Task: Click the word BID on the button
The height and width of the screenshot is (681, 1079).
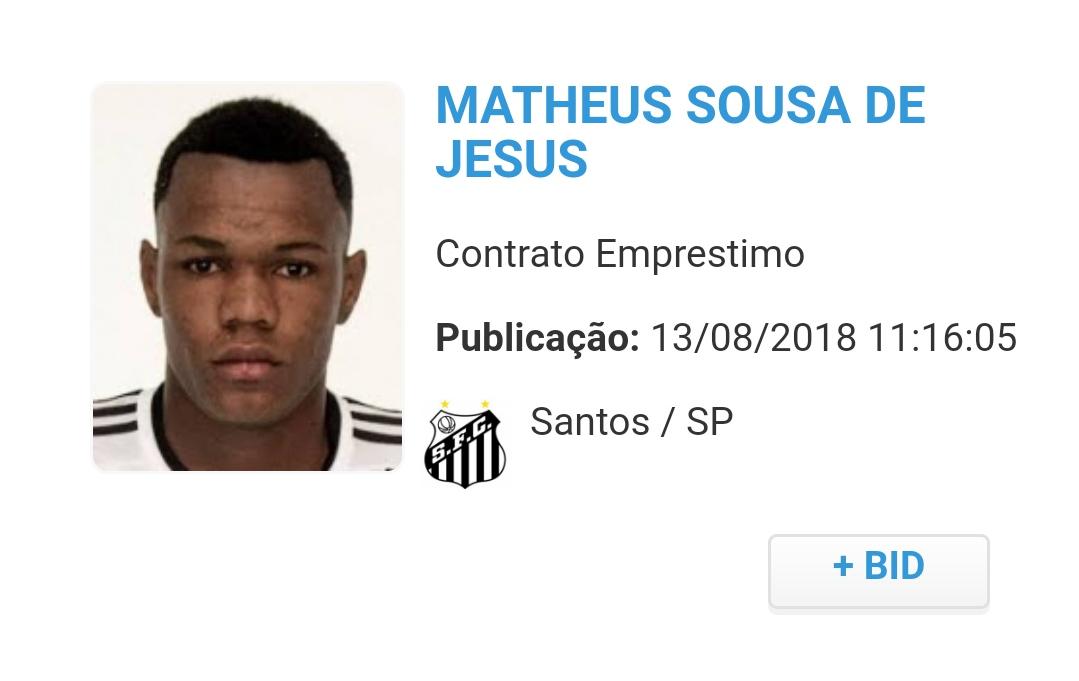Action: tap(894, 566)
